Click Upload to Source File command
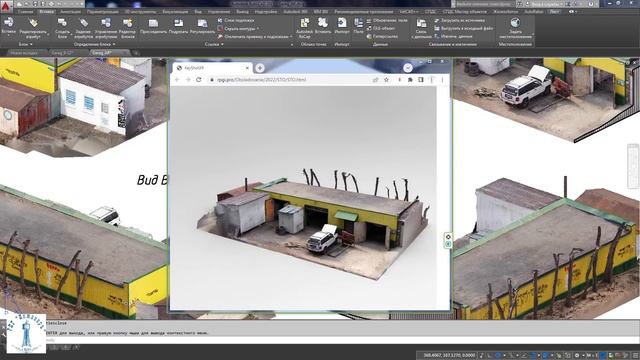This screenshot has height=360, width=640. point(464,28)
